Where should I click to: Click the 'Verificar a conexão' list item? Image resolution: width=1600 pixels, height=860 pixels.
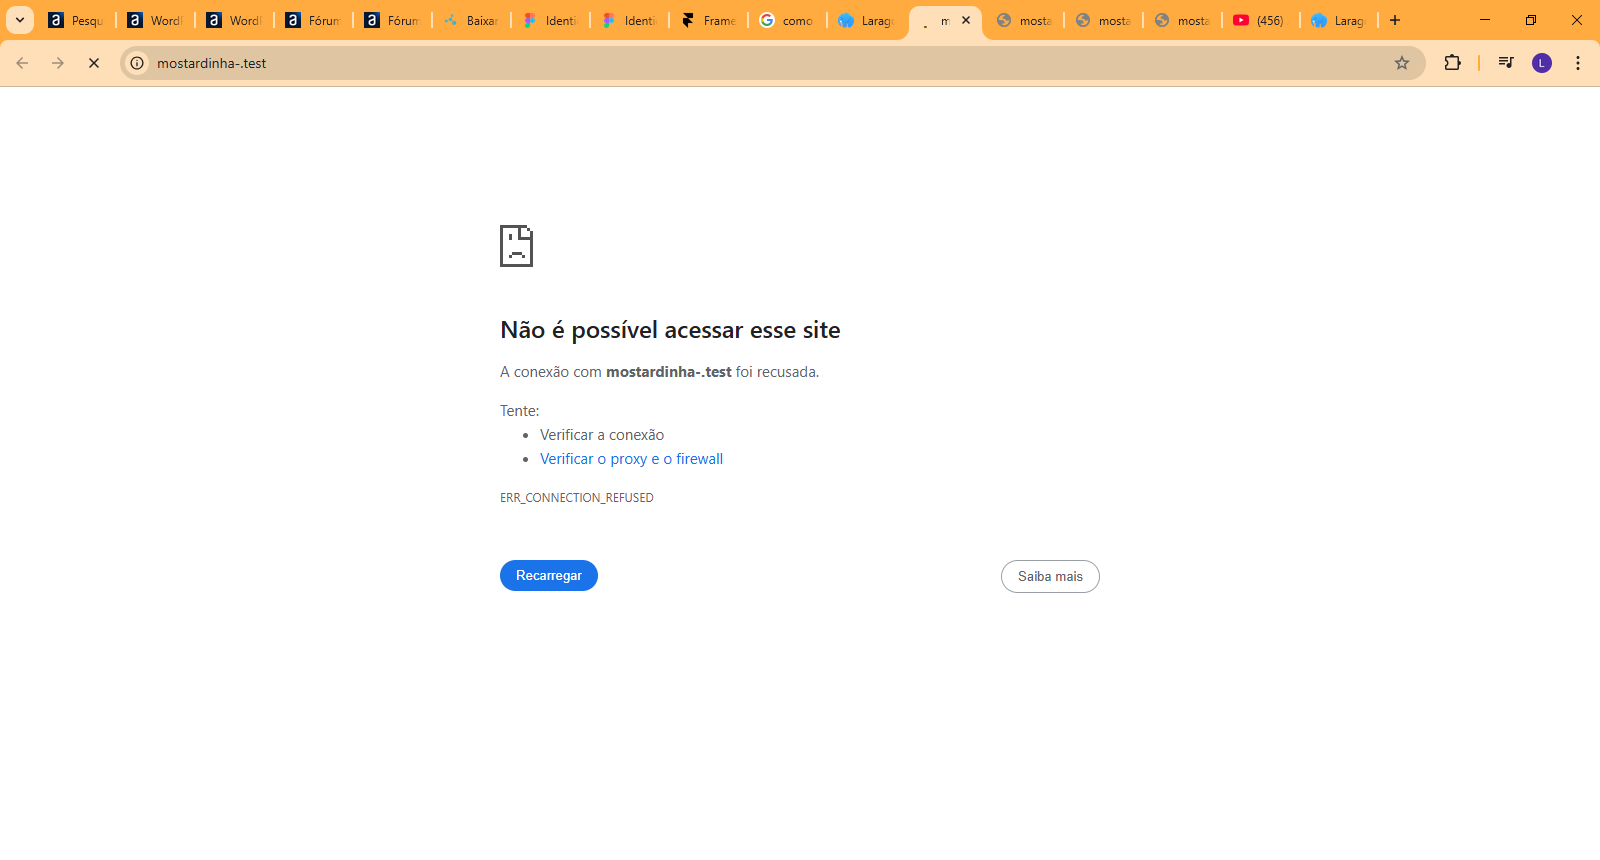pos(602,435)
